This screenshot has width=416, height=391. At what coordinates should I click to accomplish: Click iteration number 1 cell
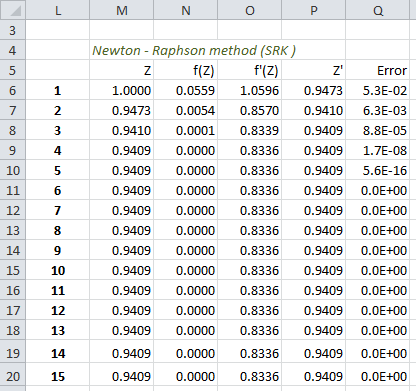click(x=58, y=90)
